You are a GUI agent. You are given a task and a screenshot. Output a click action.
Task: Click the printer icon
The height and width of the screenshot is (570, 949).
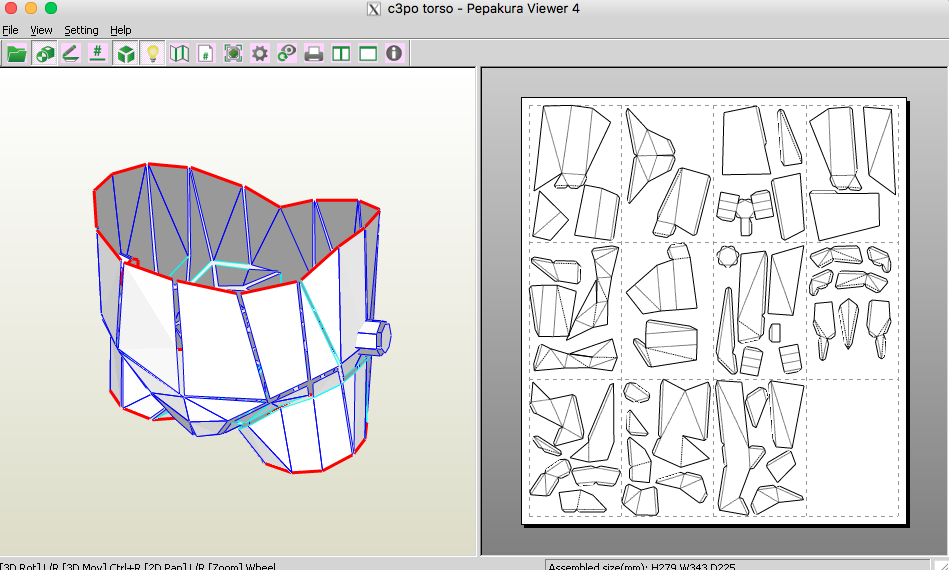pyautogui.click(x=314, y=54)
